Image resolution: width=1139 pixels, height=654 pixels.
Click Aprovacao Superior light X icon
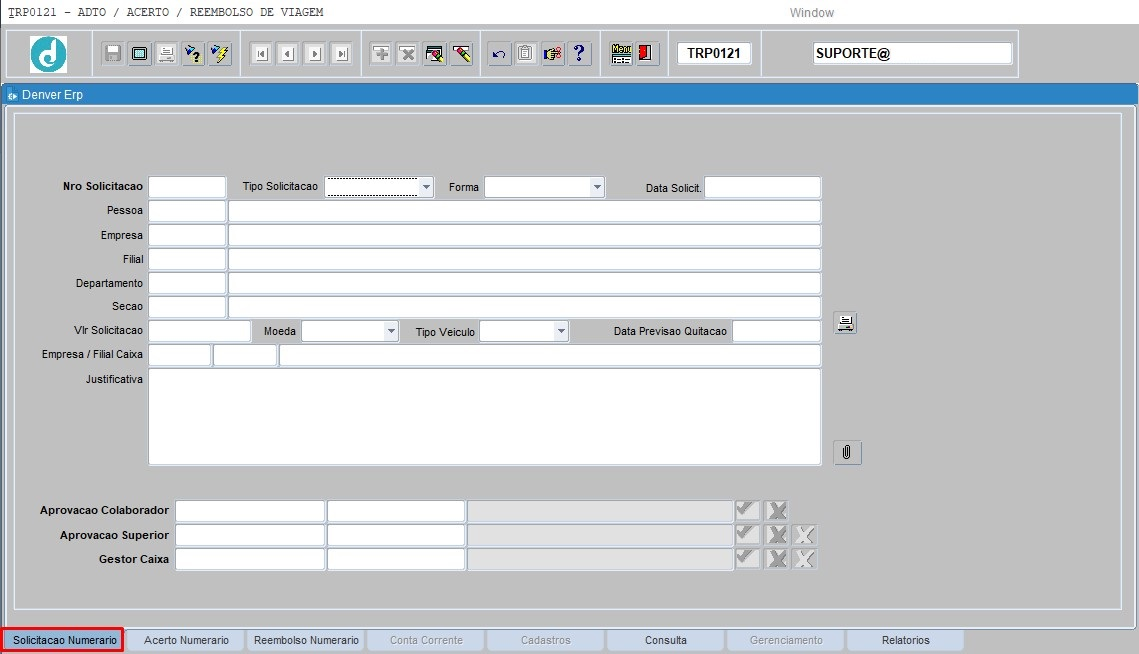(804, 535)
